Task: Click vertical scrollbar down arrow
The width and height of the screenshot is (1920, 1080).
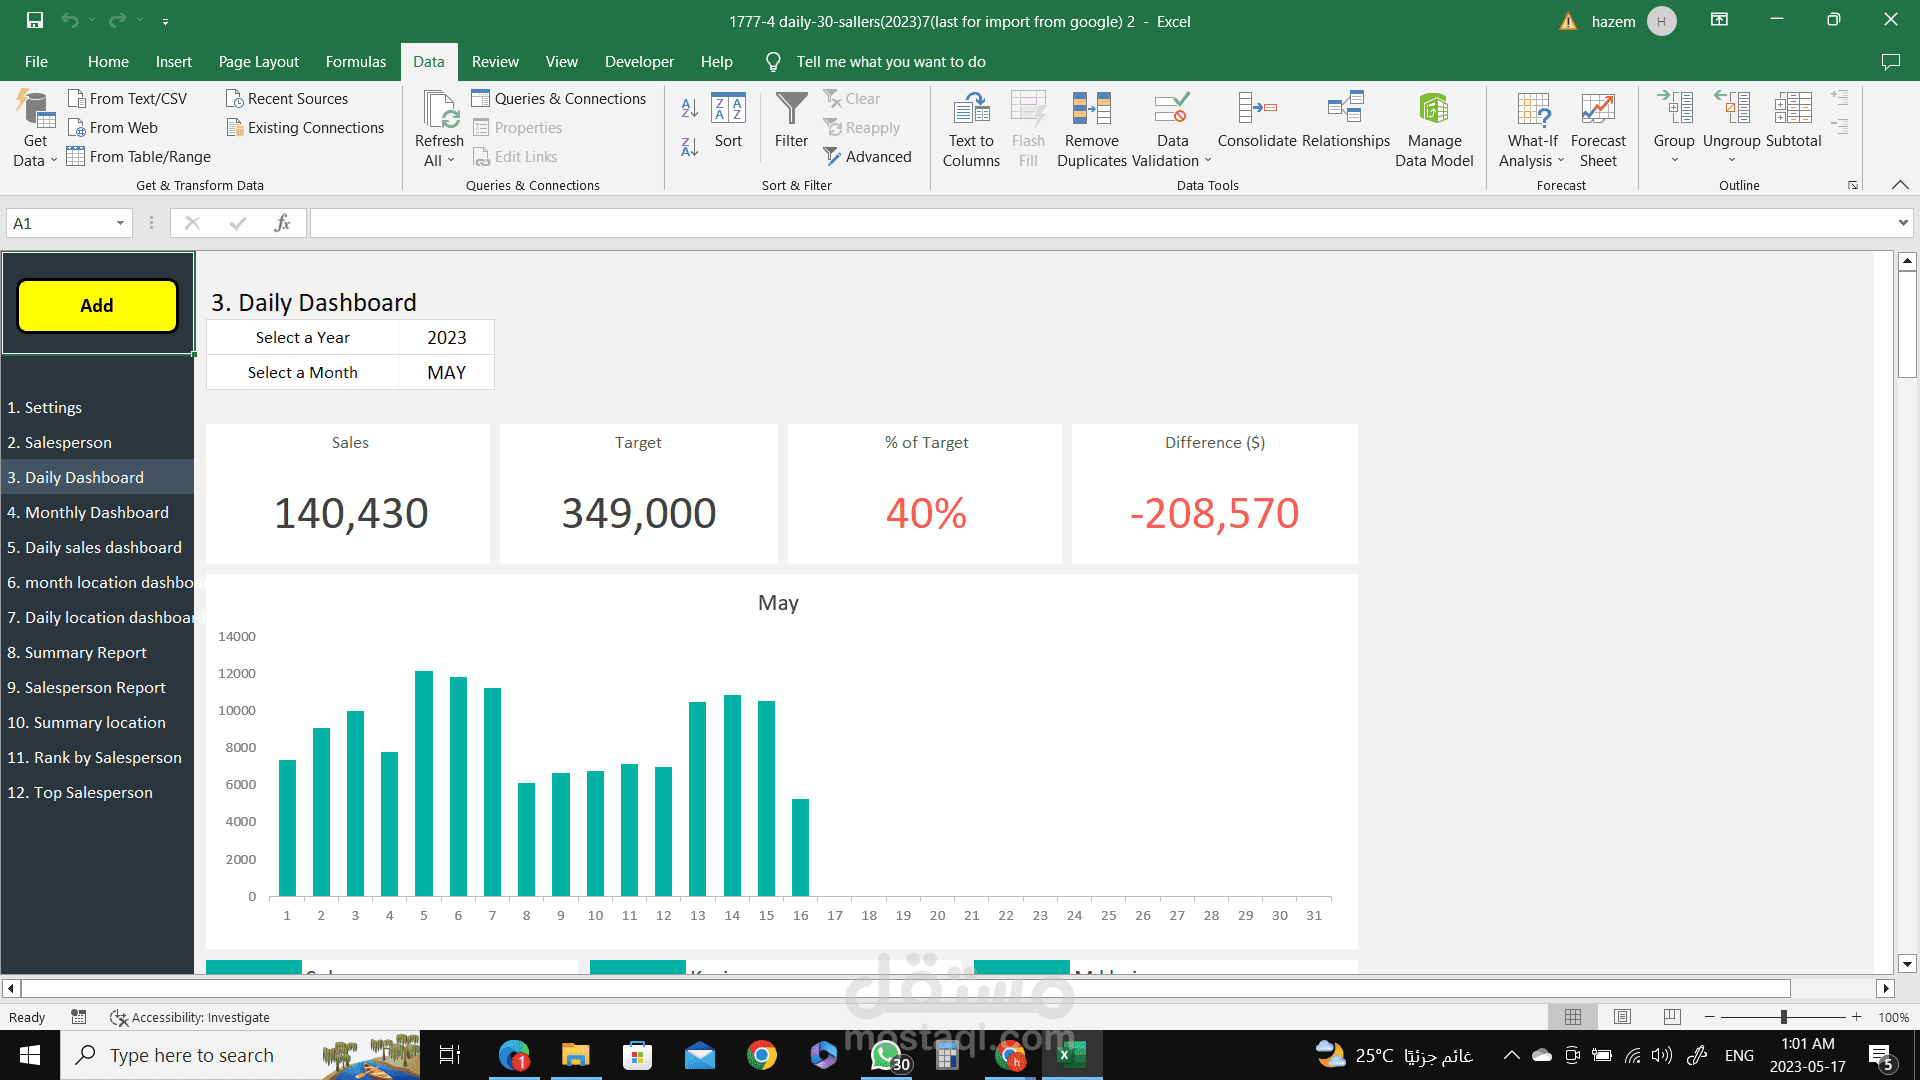Action: [1907, 964]
